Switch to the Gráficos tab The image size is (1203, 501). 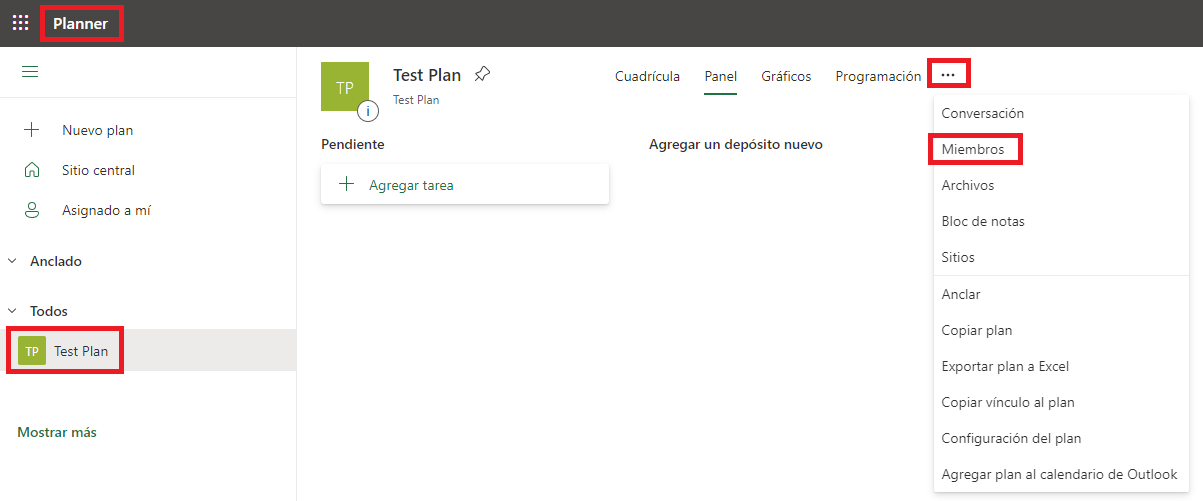click(x=786, y=76)
